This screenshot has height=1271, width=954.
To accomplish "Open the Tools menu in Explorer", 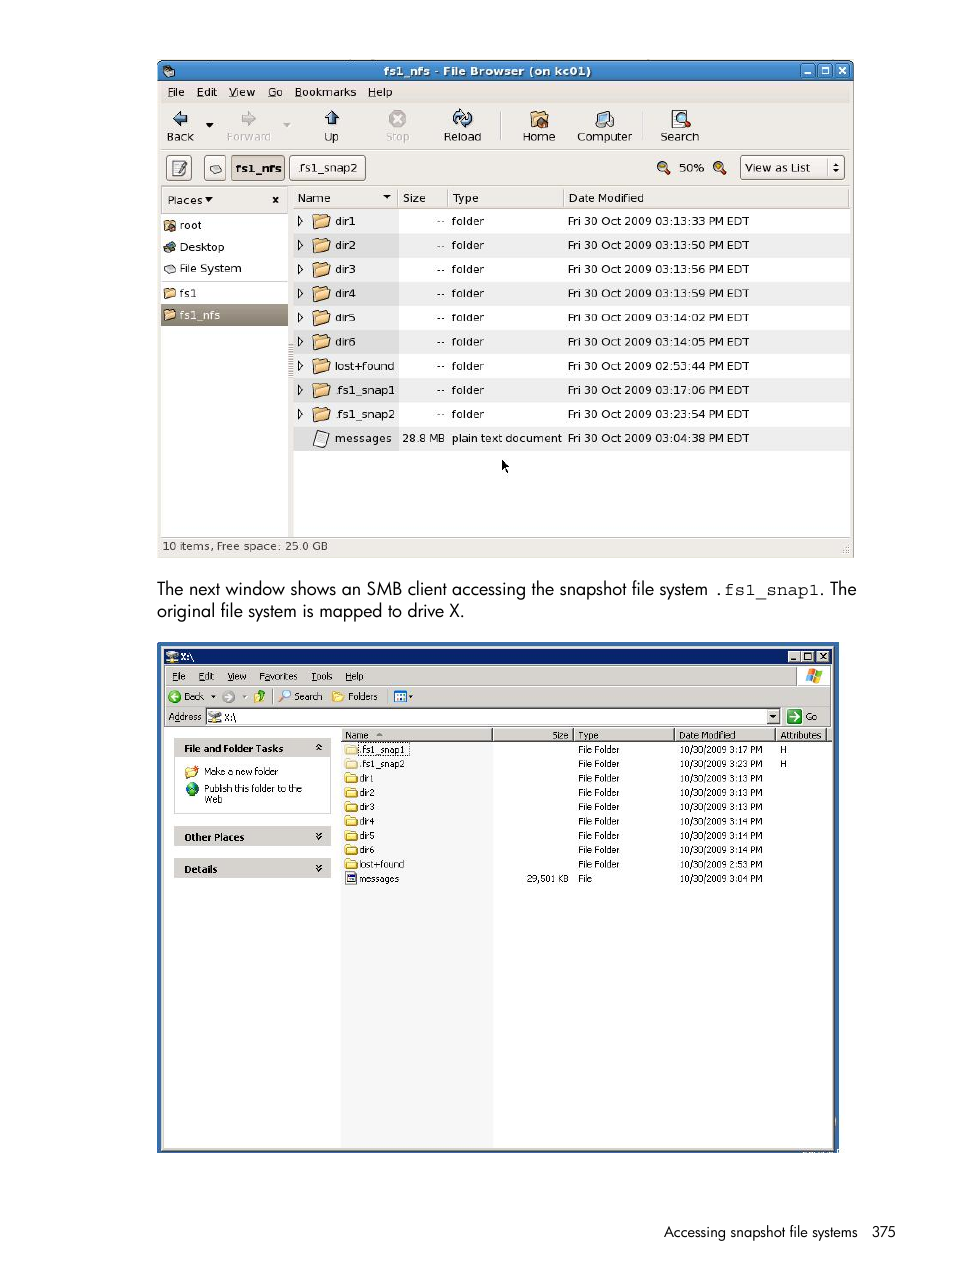I will (x=322, y=677).
